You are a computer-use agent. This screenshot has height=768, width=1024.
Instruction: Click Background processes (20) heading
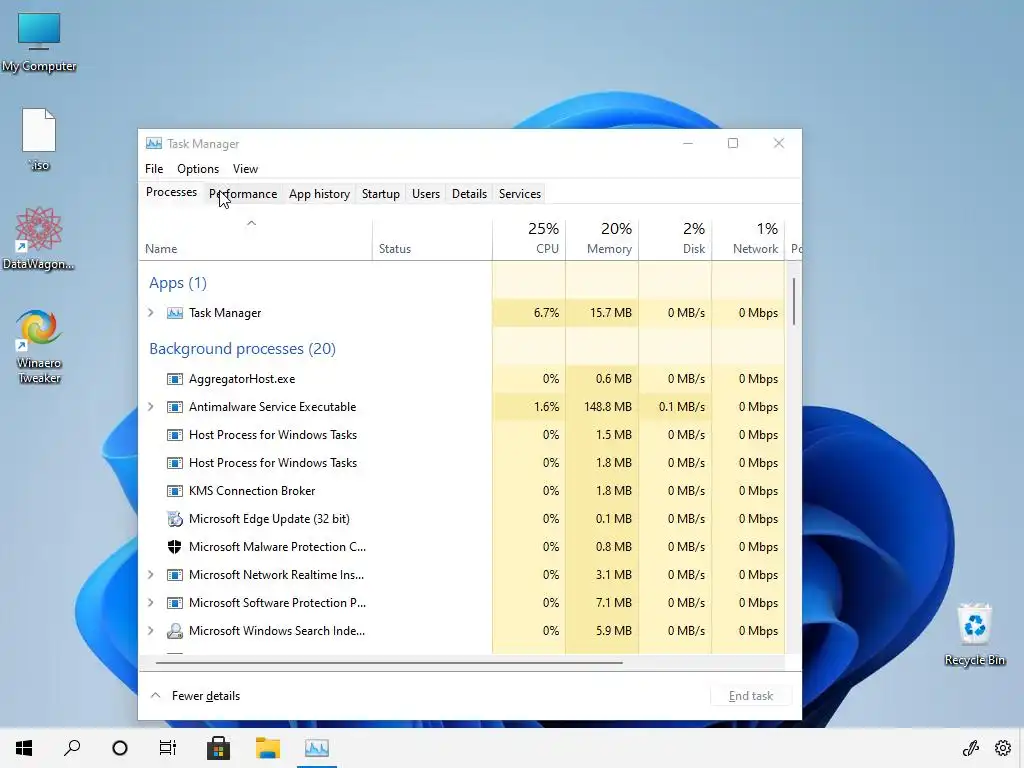tap(242, 349)
